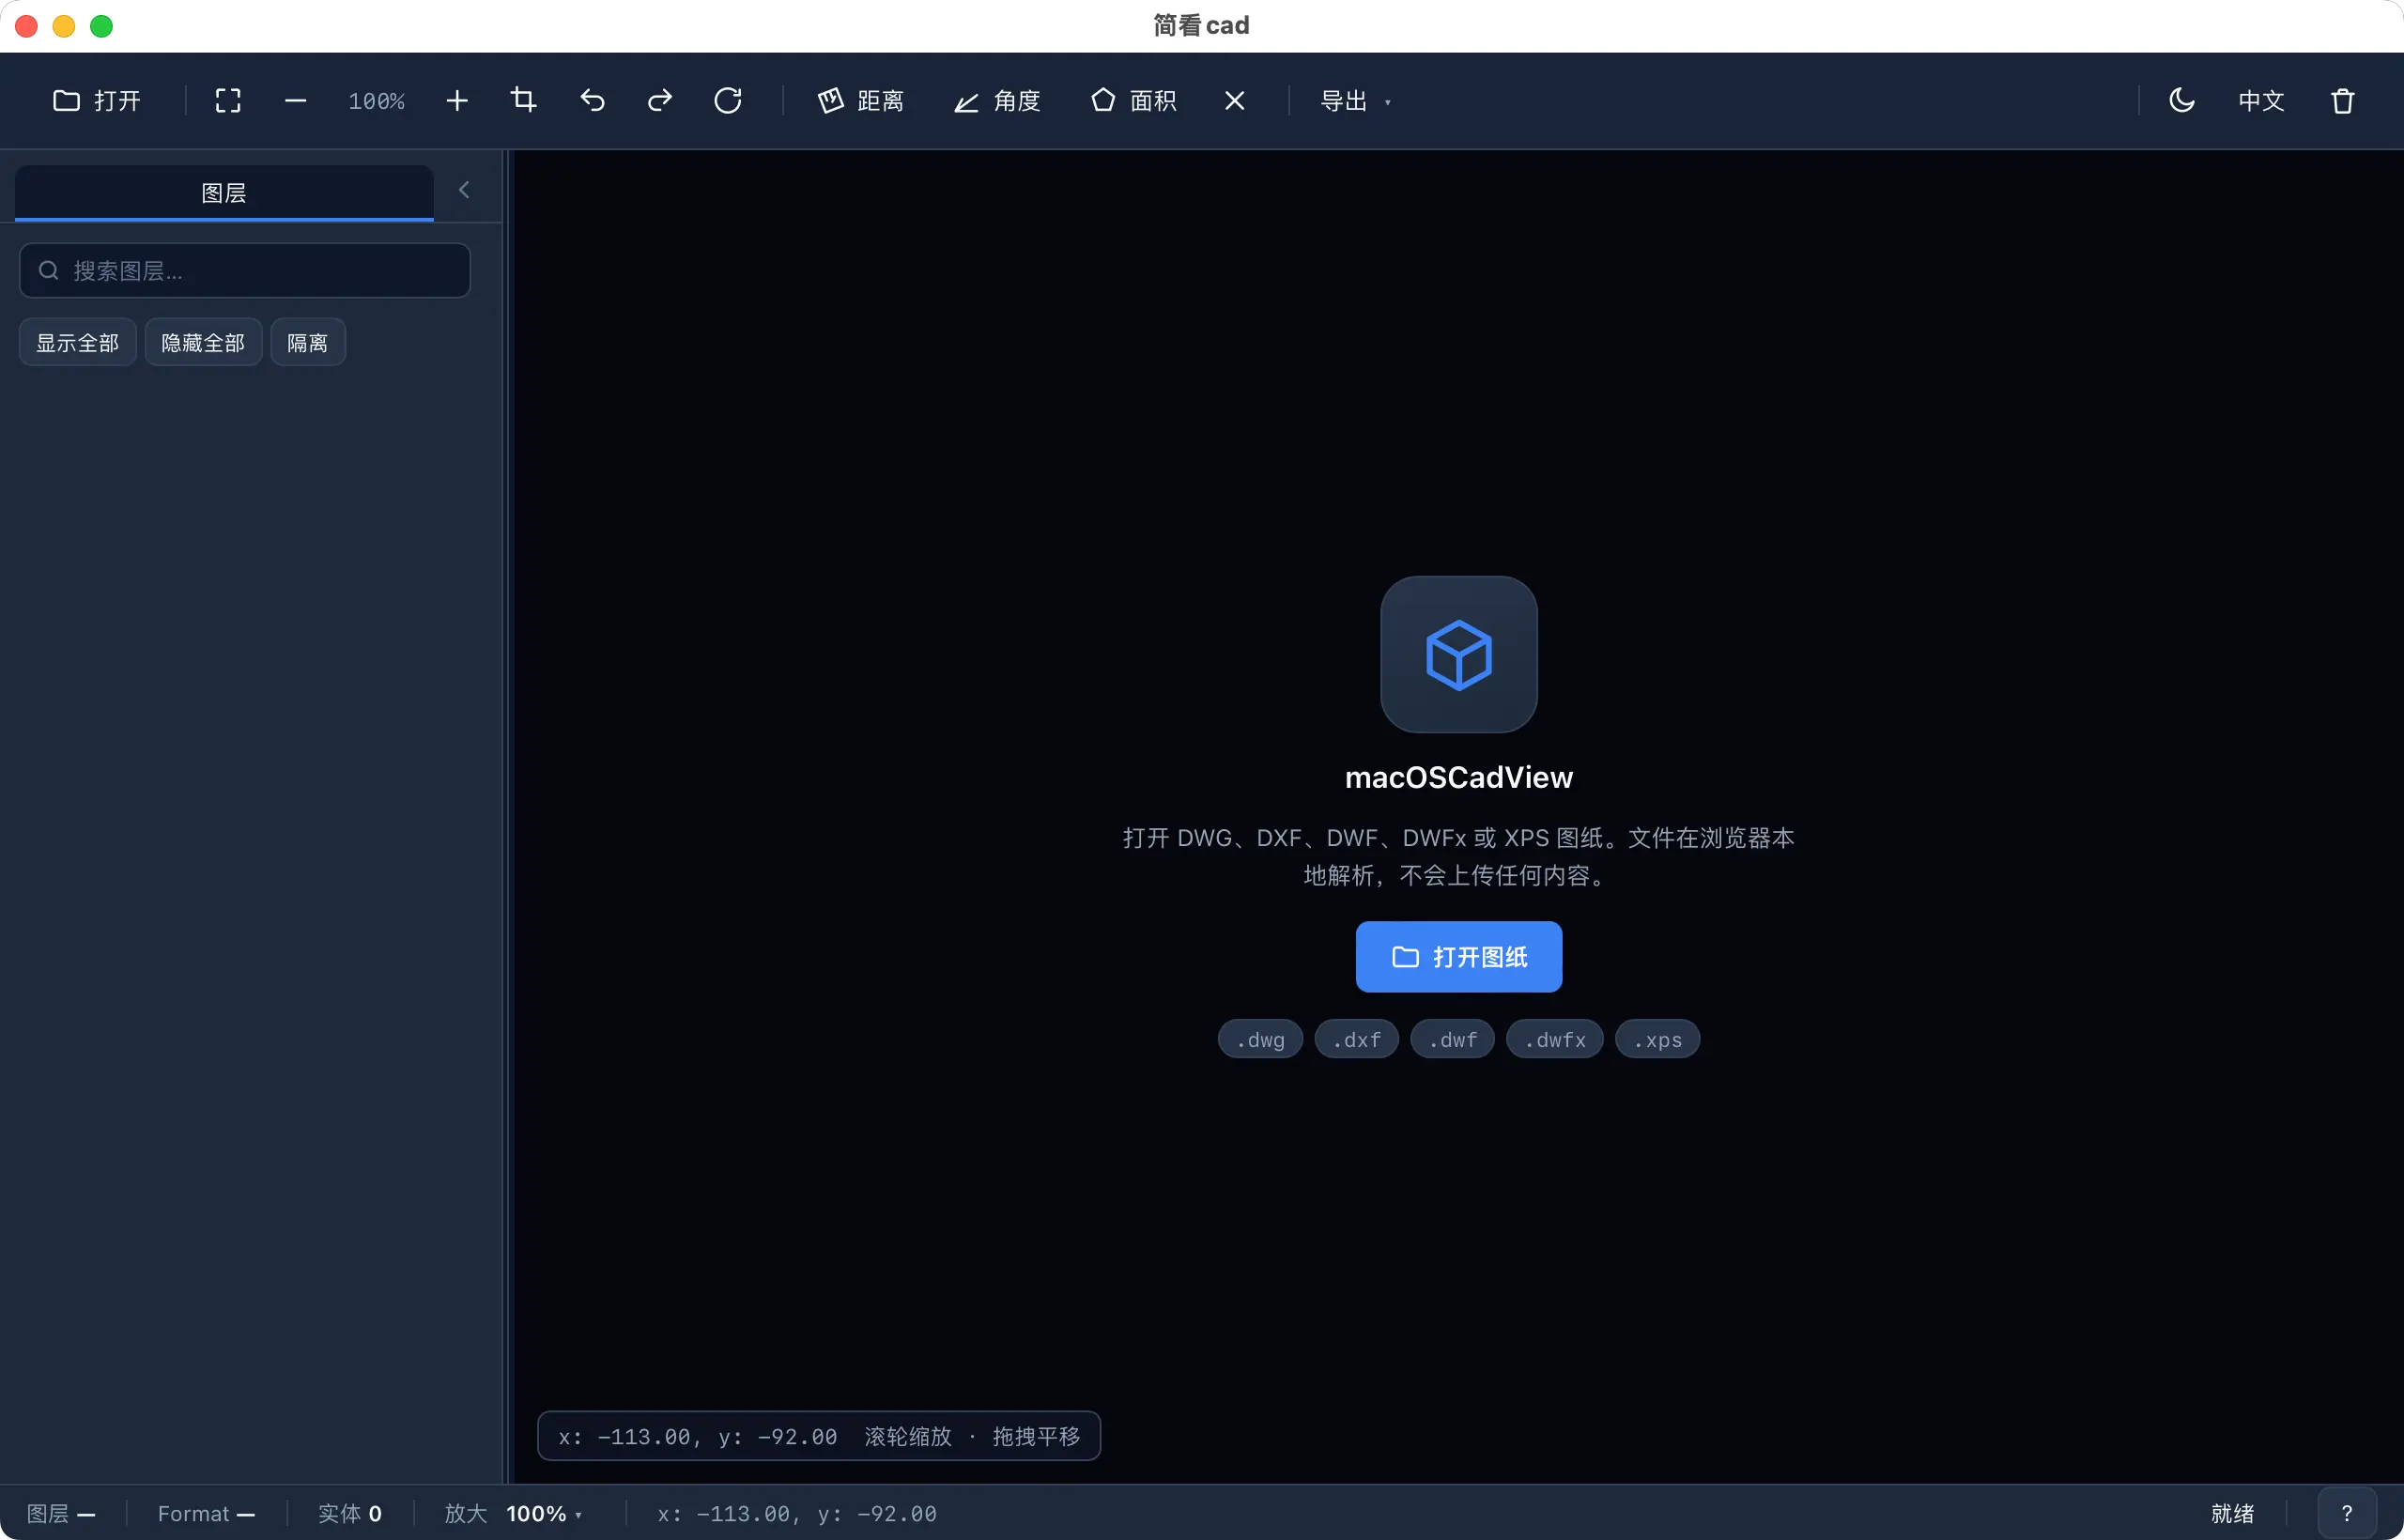Click the undo arrow icon

click(x=592, y=101)
